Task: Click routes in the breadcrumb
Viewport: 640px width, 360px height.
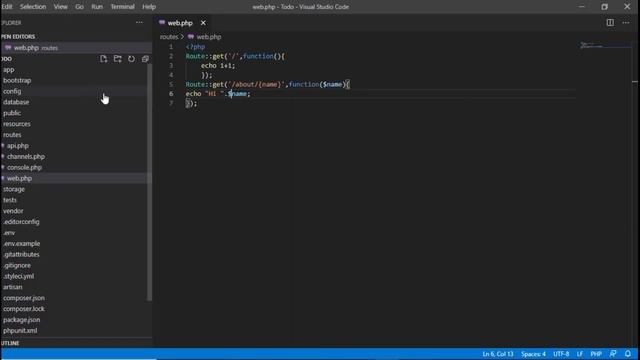Action: (x=169, y=37)
